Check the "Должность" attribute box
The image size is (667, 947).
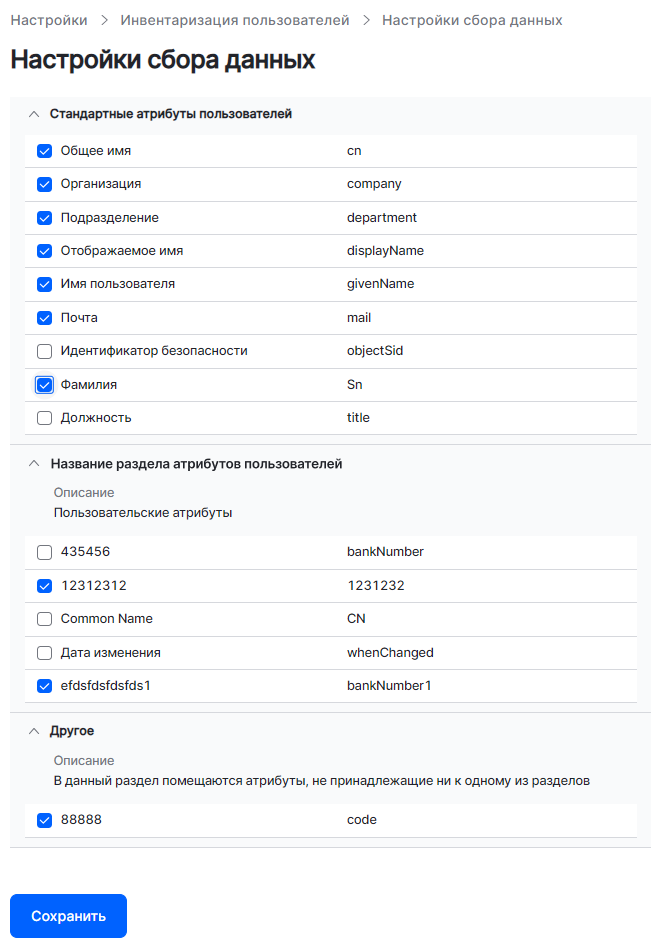tap(44, 418)
